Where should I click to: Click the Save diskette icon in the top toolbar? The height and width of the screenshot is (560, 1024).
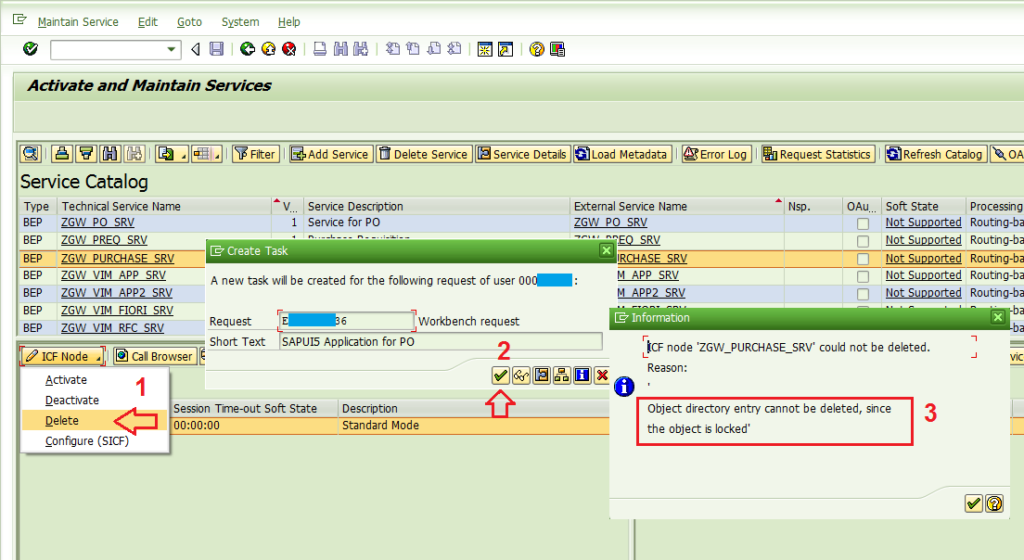[216, 49]
